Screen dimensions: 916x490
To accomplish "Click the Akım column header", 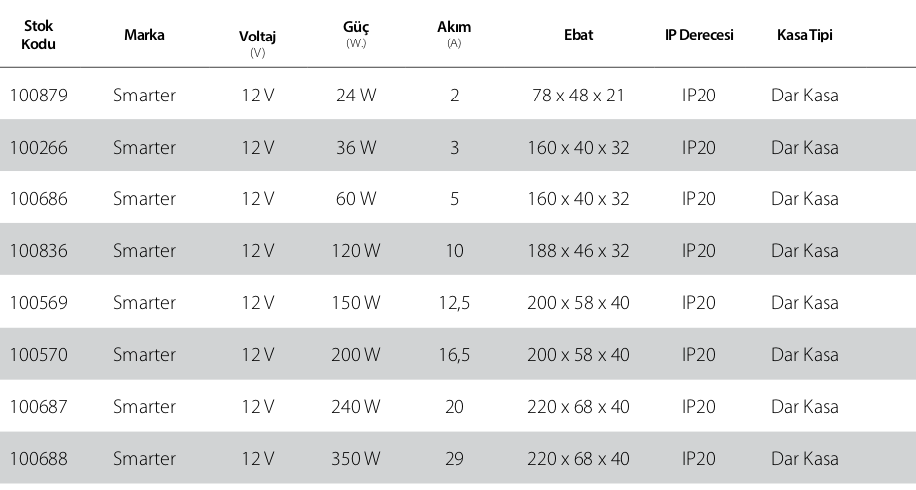I will click(x=454, y=34).
